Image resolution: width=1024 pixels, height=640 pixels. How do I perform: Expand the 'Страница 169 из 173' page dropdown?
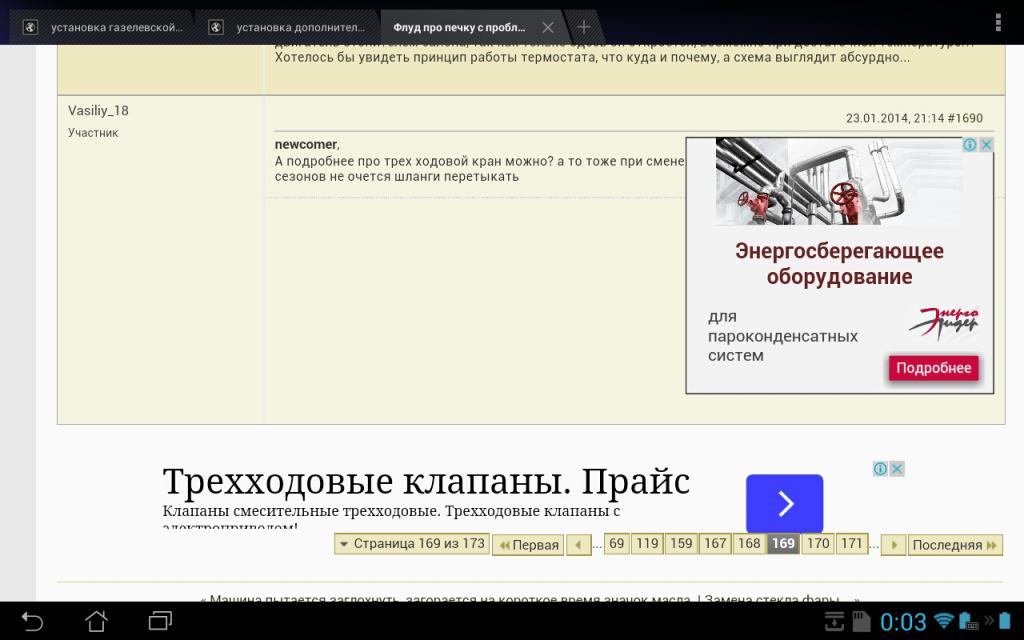[411, 544]
